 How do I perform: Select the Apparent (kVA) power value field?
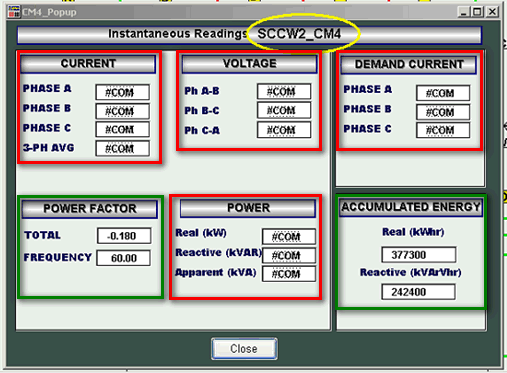point(289,274)
